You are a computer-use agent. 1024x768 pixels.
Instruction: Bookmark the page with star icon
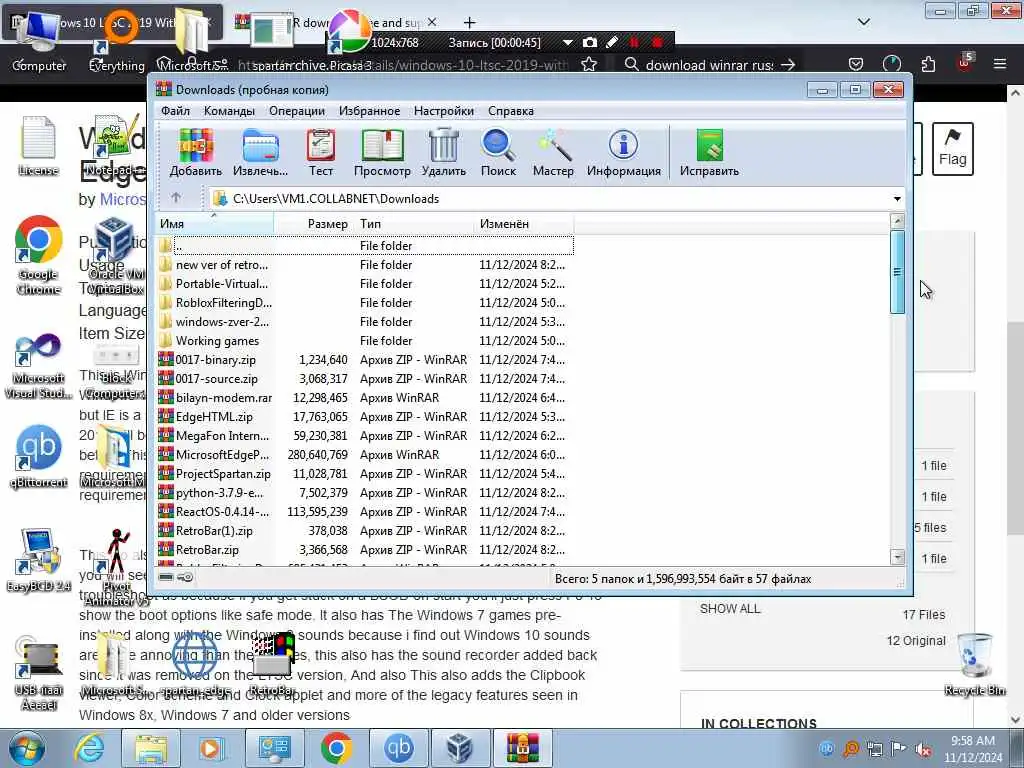588,64
